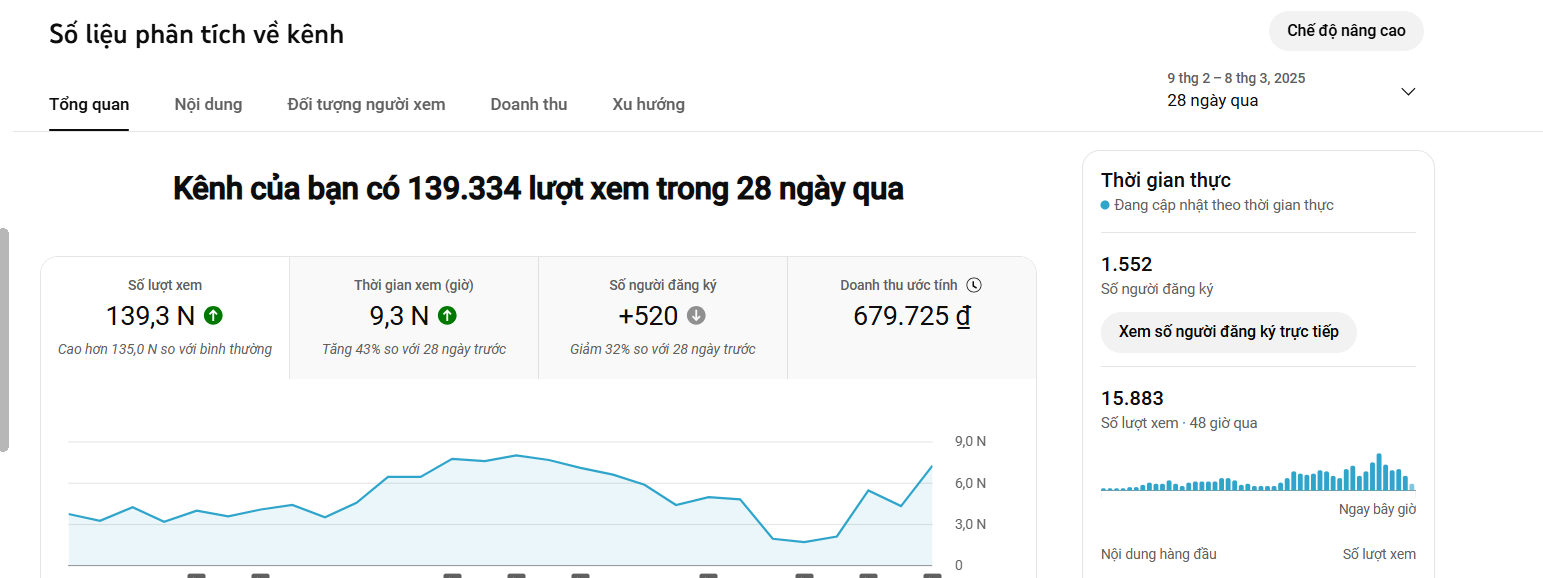Open the Nội dung tab
This screenshot has height=578, width=1543.
point(208,104)
